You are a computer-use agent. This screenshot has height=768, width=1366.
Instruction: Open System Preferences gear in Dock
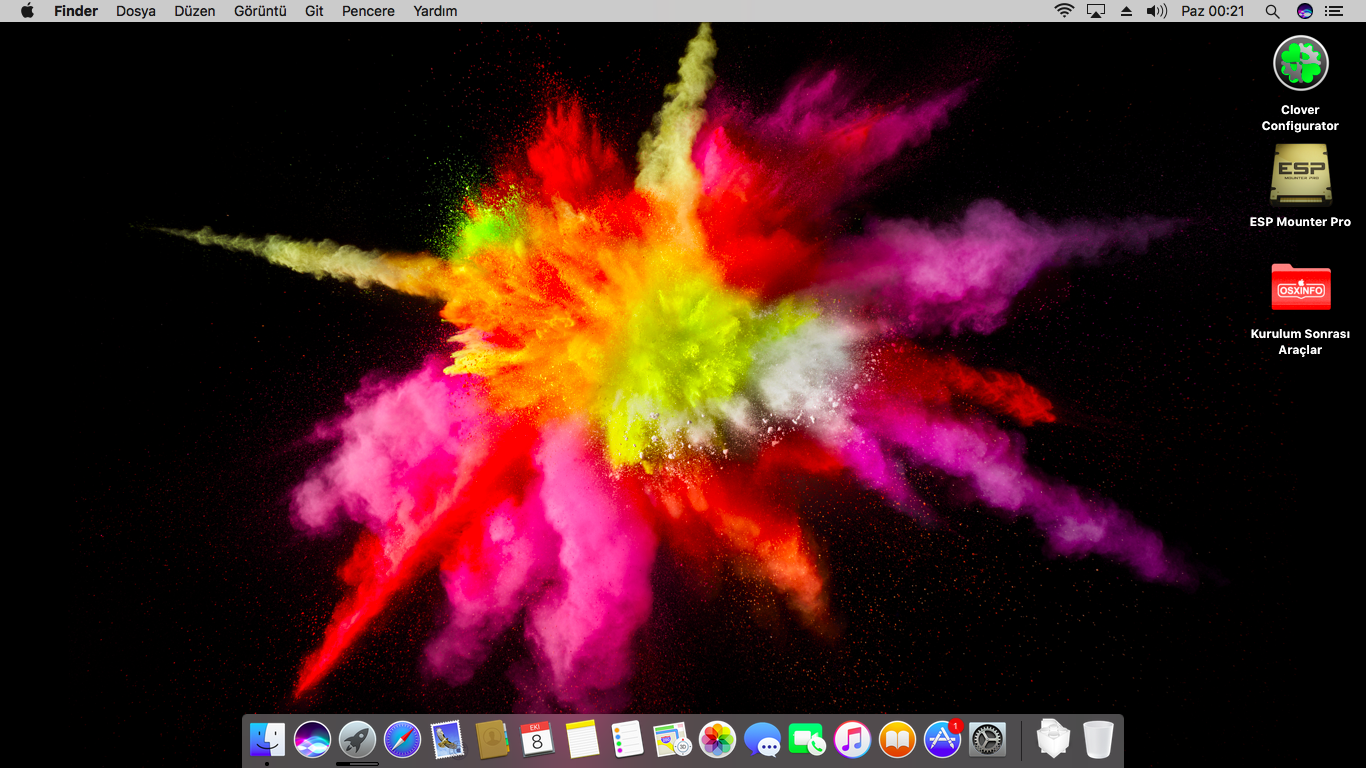click(987, 740)
